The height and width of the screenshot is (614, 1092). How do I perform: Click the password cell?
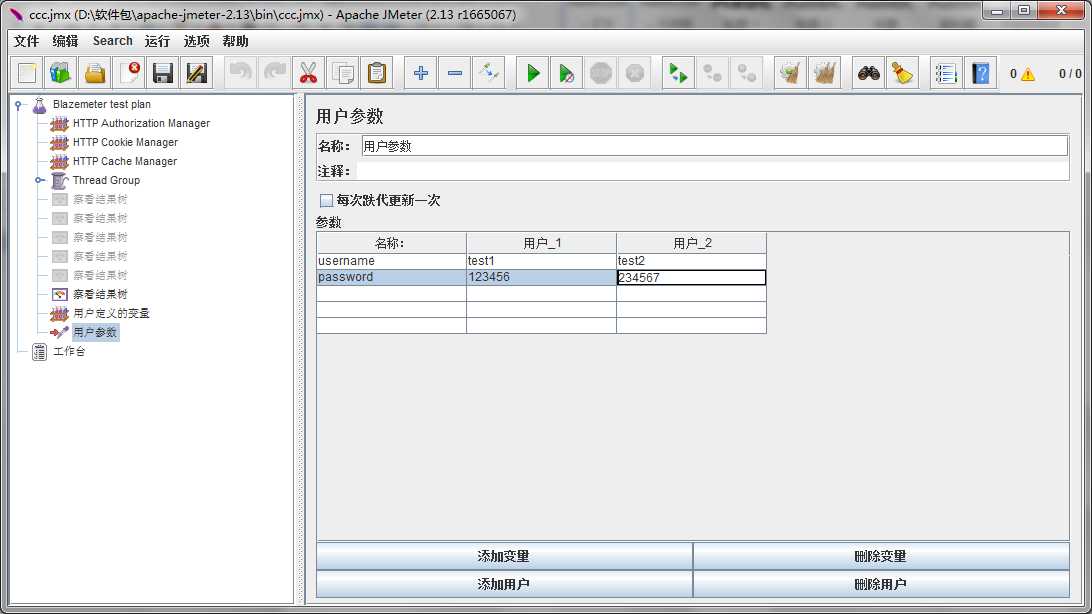391,277
